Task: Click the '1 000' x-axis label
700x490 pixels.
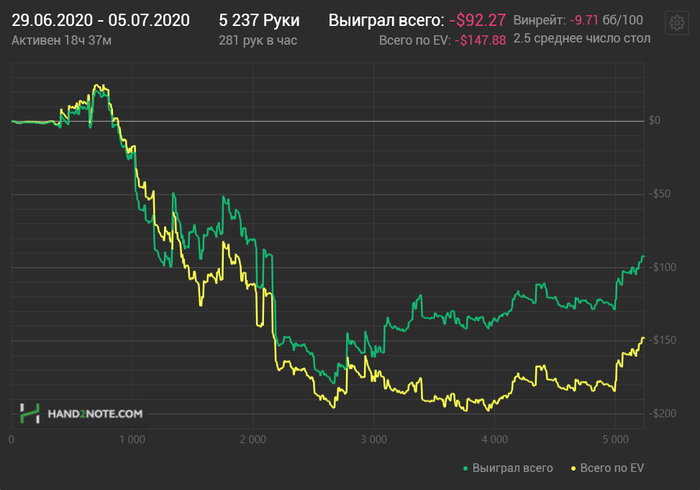Action: coord(132,440)
